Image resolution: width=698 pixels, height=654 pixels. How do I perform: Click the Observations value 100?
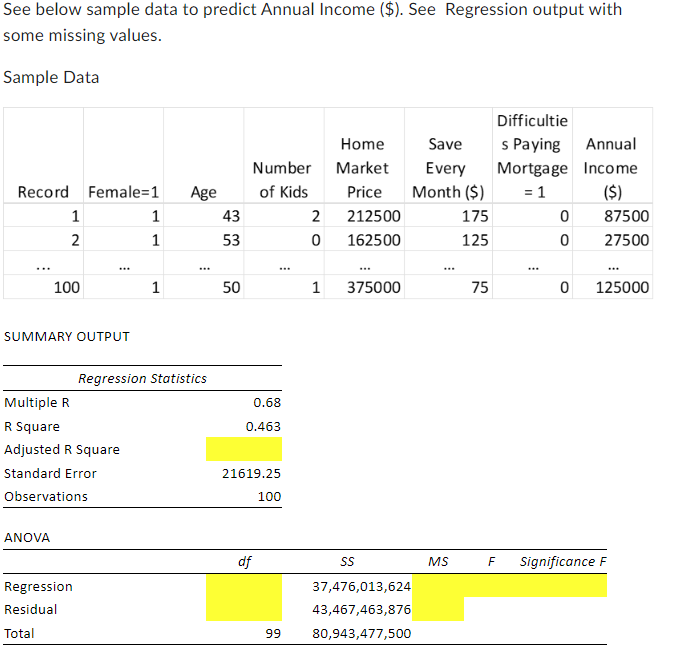269,496
